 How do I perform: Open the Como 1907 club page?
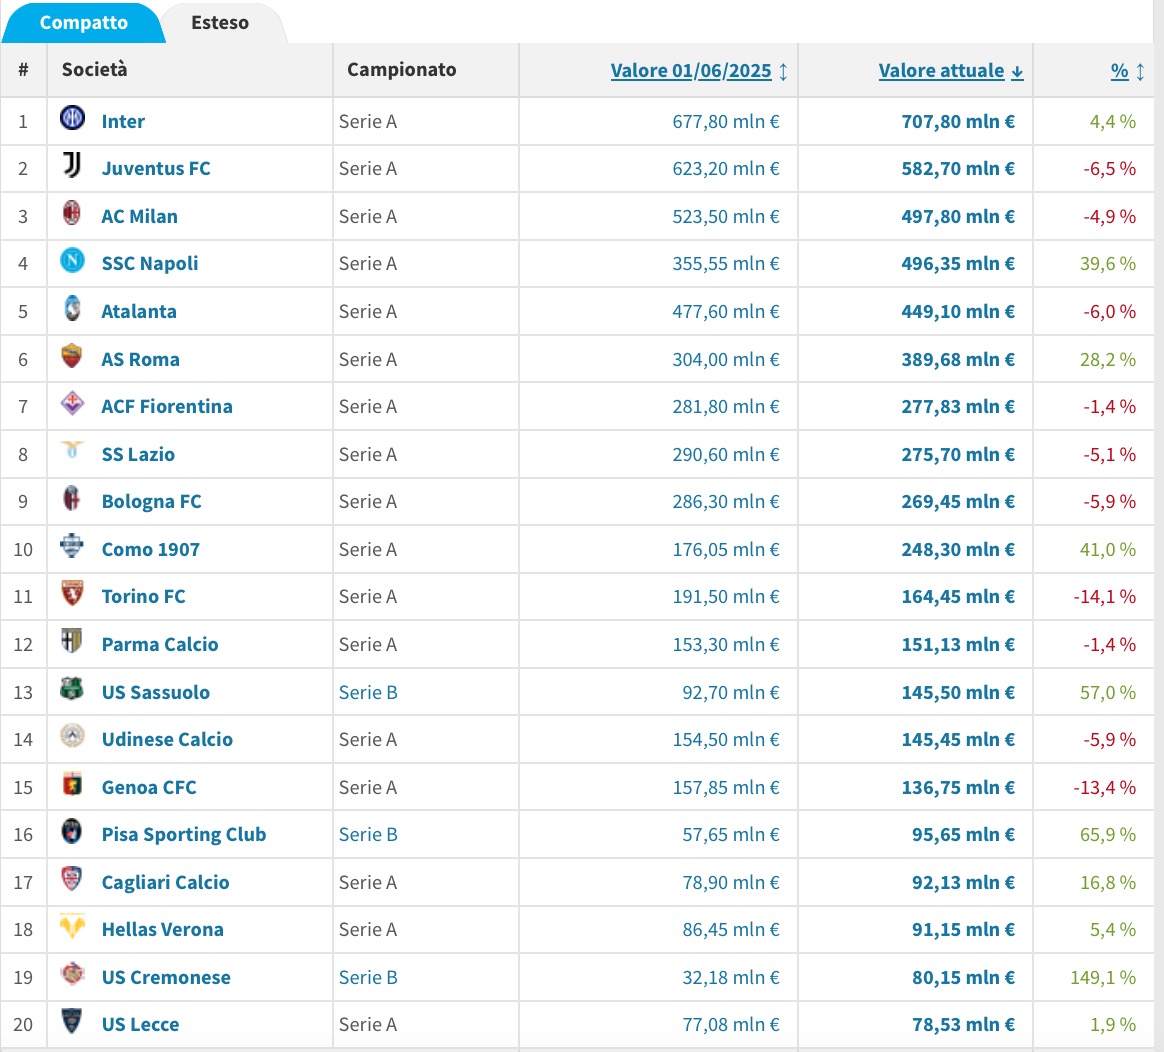150,549
